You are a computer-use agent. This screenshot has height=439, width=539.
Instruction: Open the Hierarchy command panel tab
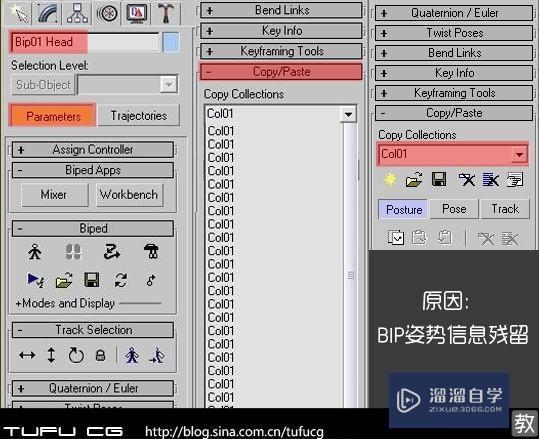pyautogui.click(x=77, y=13)
